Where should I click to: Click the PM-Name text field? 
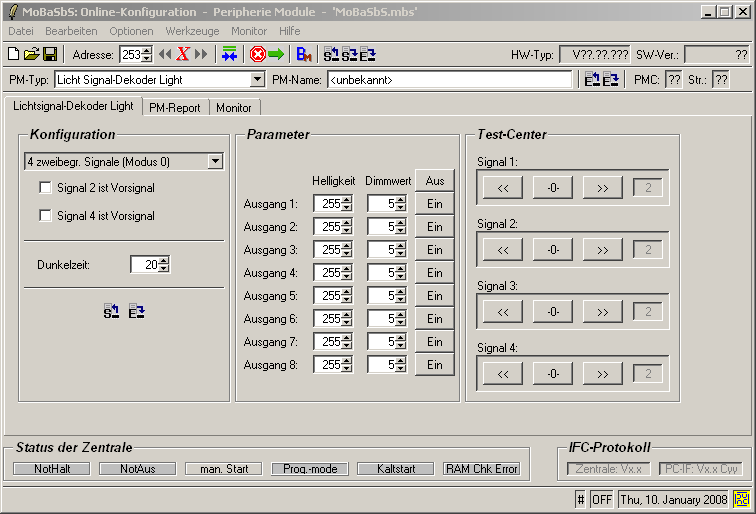coord(450,79)
